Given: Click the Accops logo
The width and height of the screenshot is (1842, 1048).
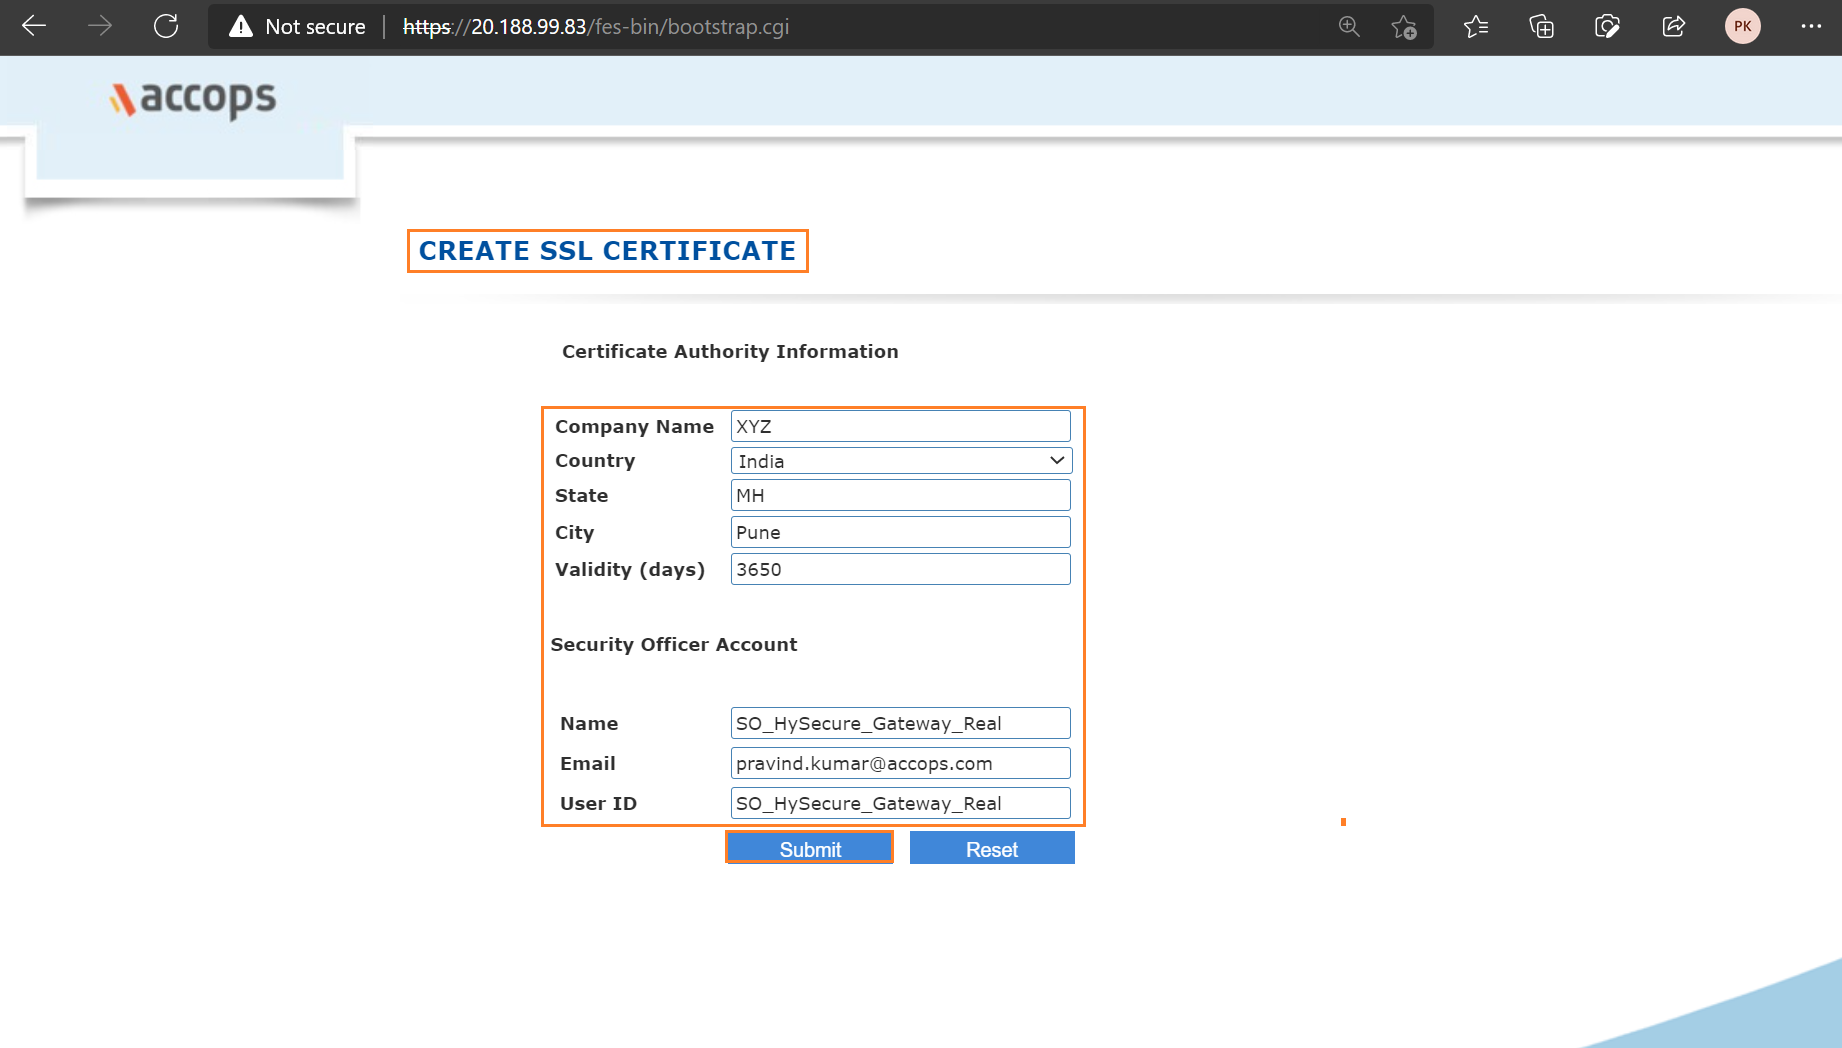Looking at the screenshot, I should (193, 99).
